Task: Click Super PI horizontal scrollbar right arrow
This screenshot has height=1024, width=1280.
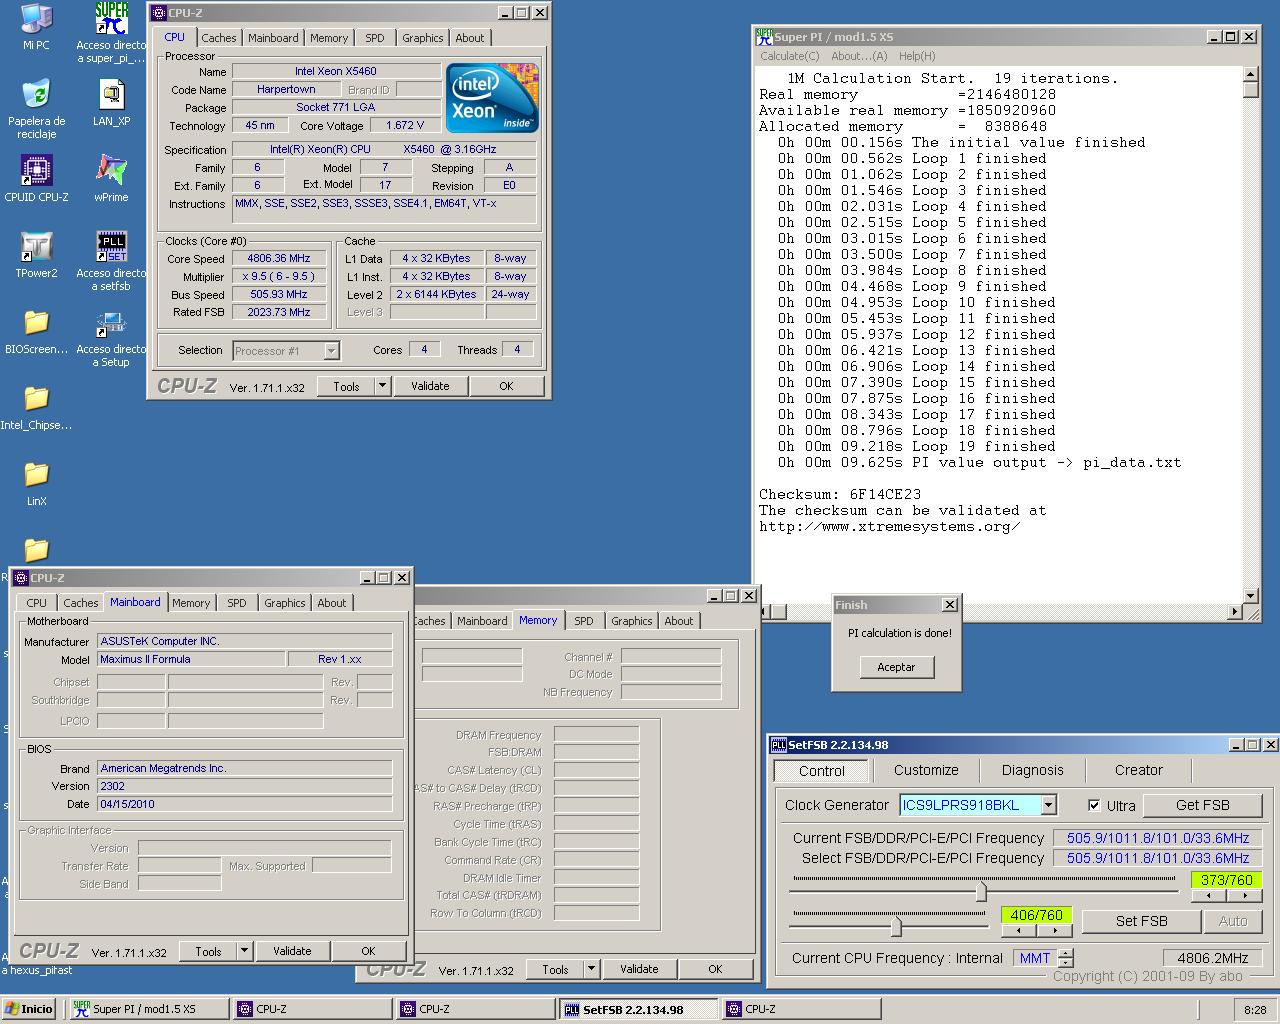Action: pos(1235,611)
